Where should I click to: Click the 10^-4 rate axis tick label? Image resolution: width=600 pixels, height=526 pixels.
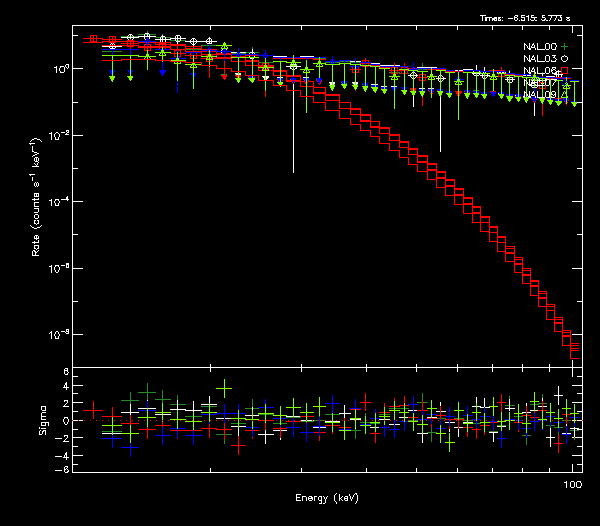(61, 201)
